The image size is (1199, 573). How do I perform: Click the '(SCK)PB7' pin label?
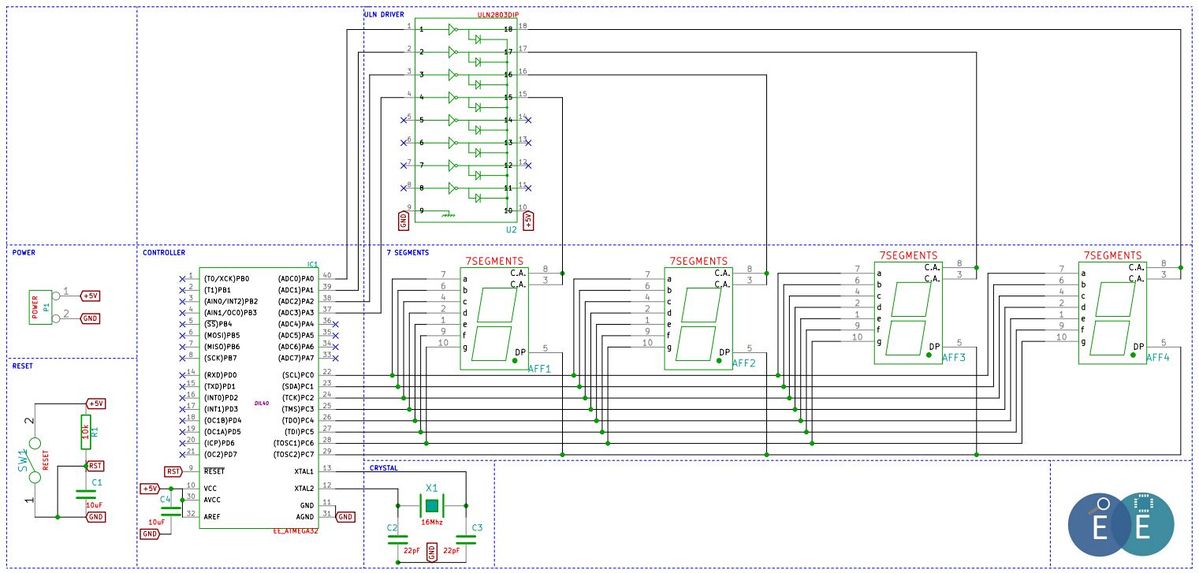pyautogui.click(x=222, y=357)
